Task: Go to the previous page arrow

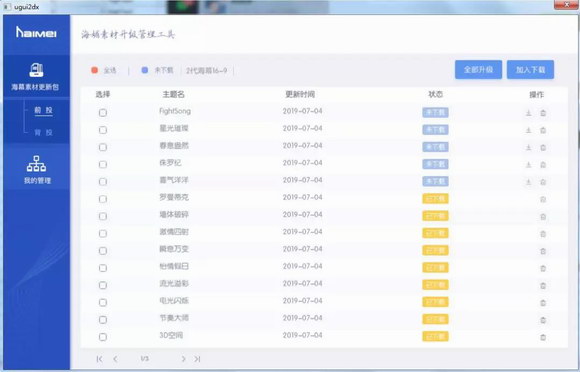Action: [115, 359]
